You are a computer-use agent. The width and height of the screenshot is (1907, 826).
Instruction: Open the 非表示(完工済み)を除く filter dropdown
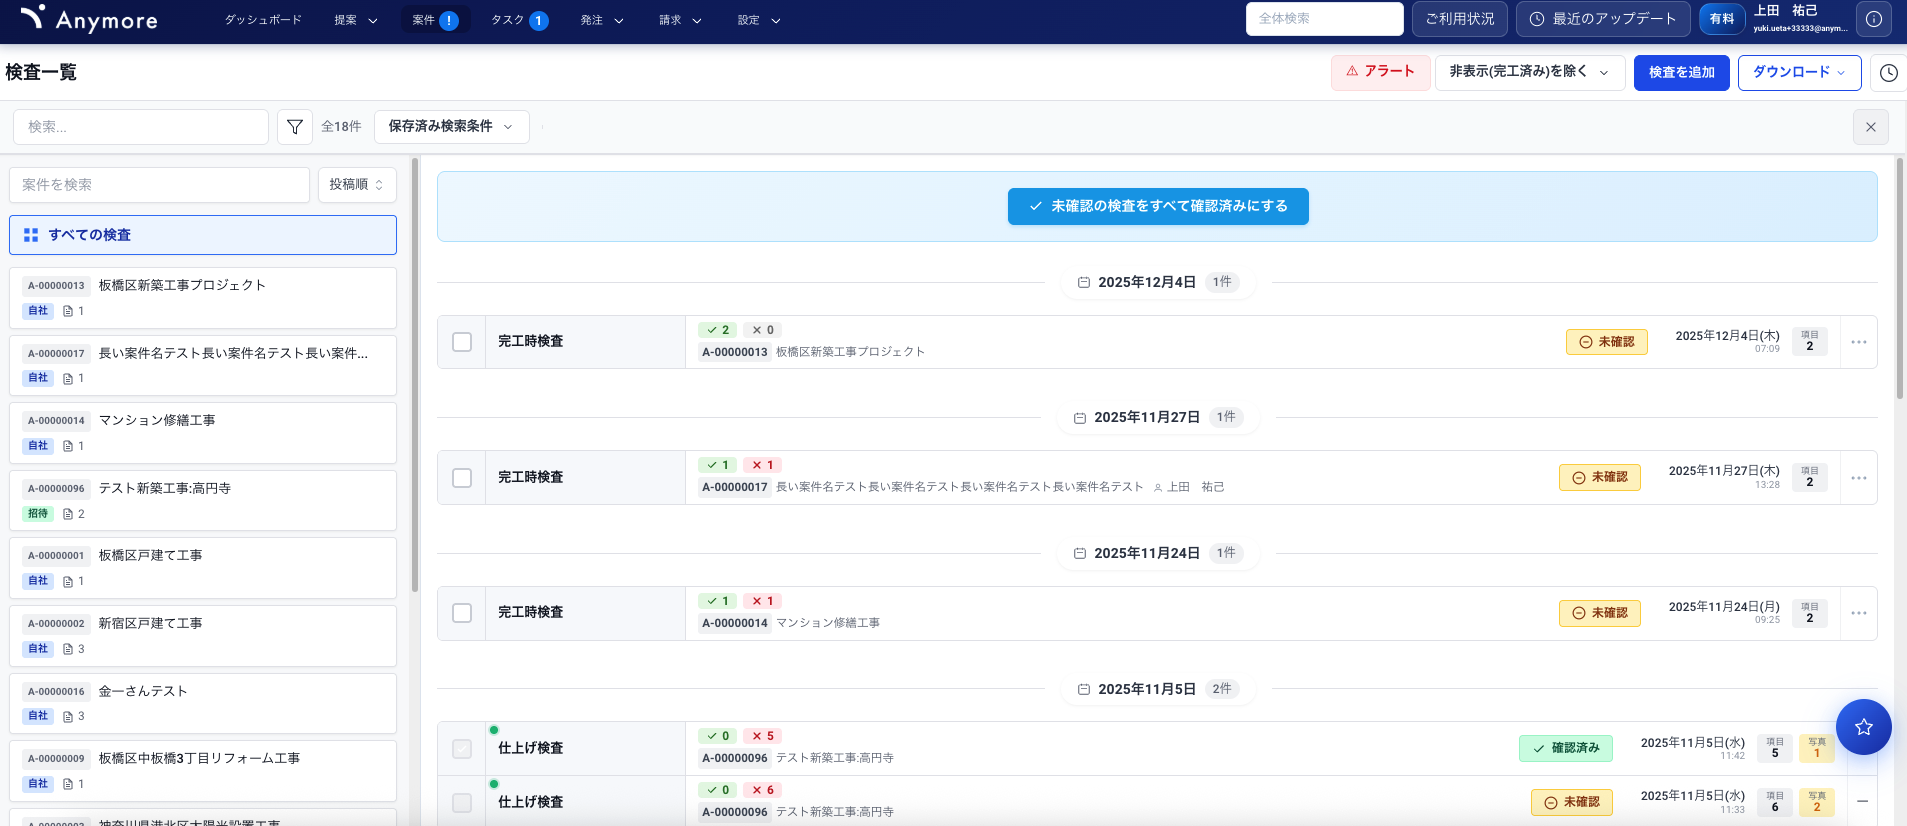(x=1529, y=72)
